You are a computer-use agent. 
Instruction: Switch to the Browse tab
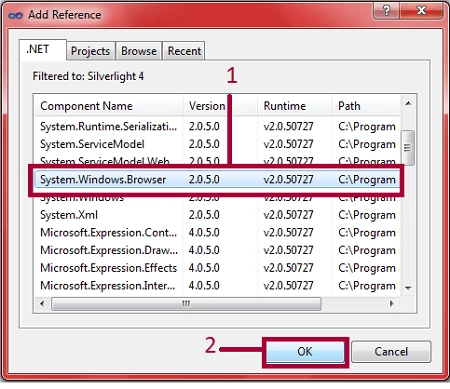pyautogui.click(x=139, y=51)
